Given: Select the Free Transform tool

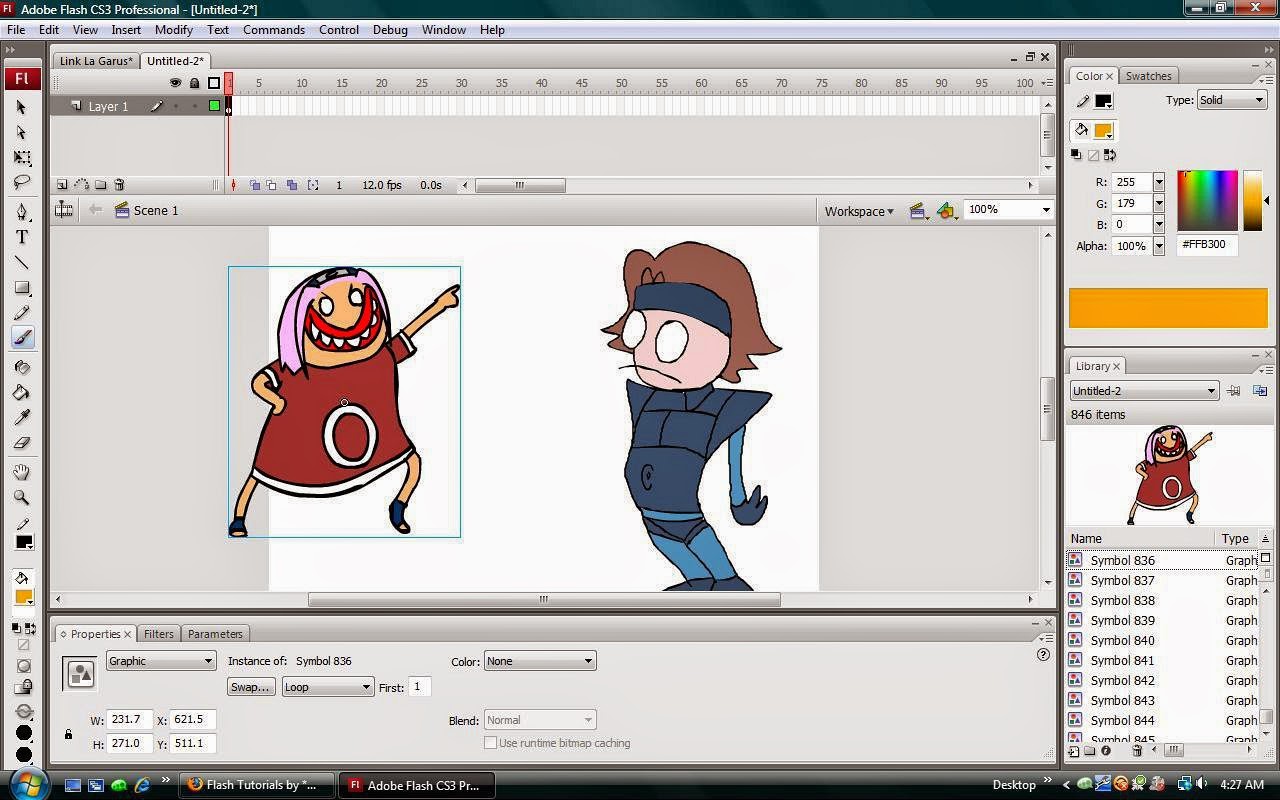Looking at the screenshot, I should coord(22,158).
